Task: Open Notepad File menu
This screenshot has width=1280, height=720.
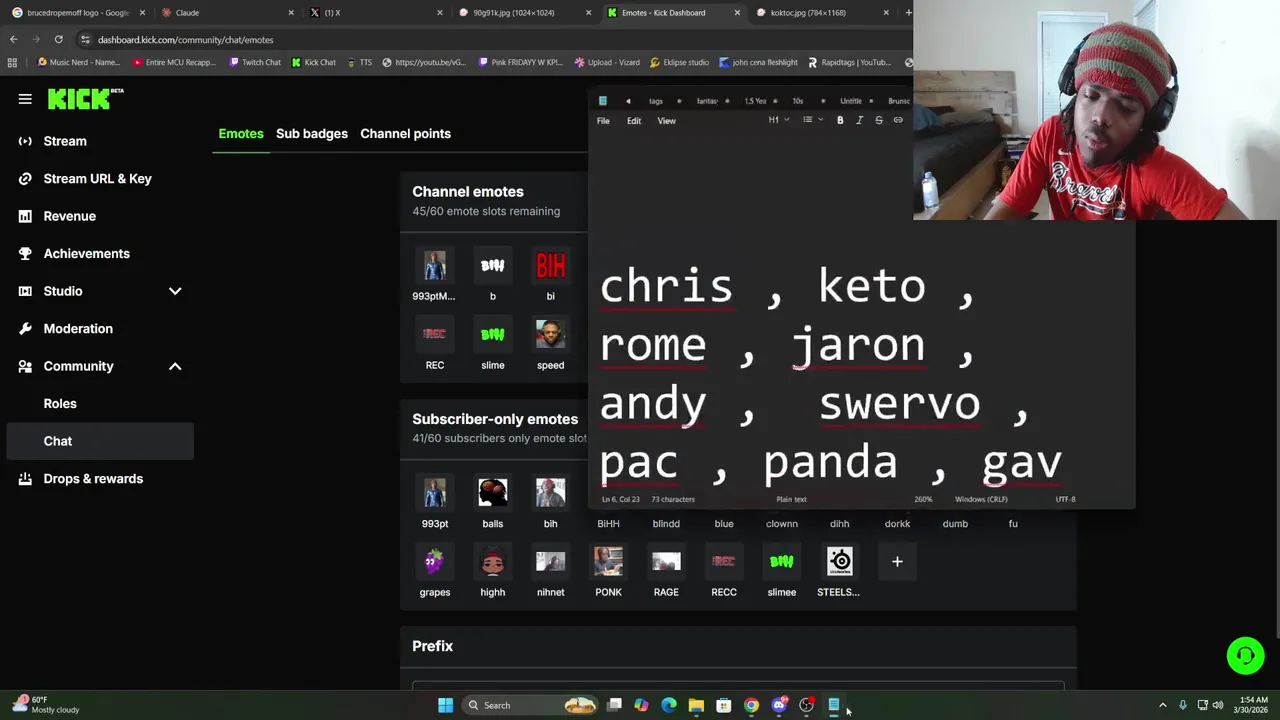Action: pyautogui.click(x=603, y=121)
